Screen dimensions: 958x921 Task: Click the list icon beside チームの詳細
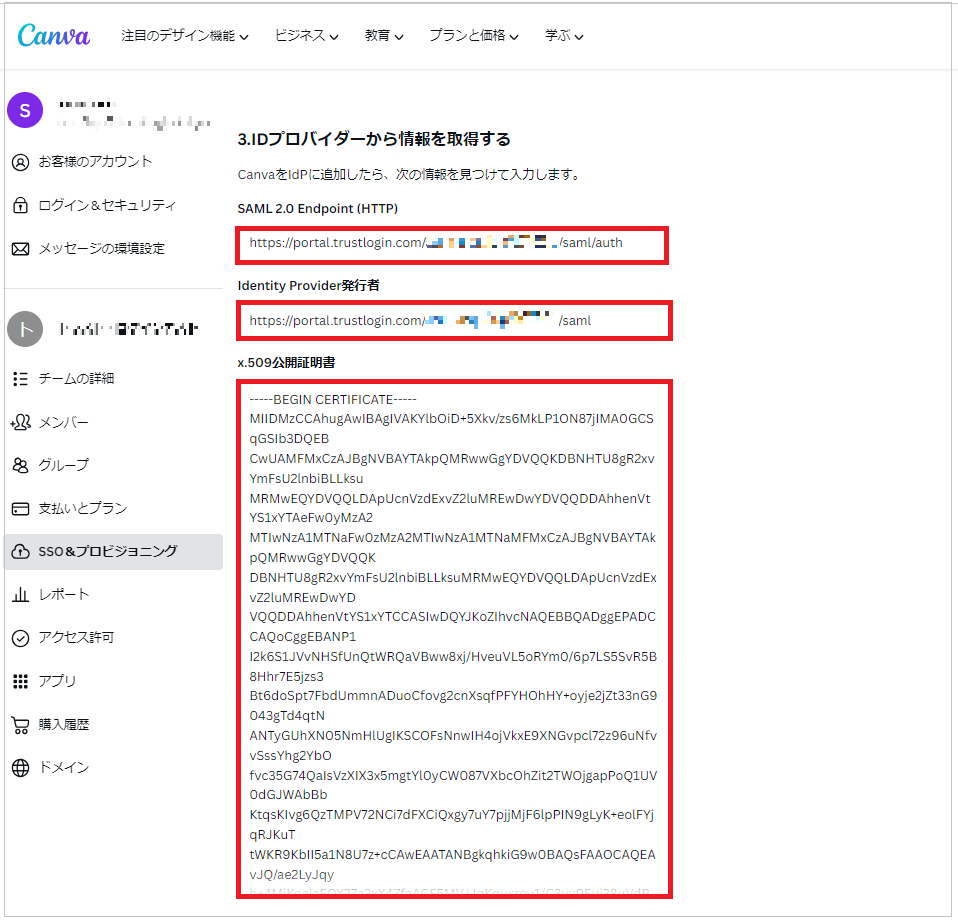20,379
